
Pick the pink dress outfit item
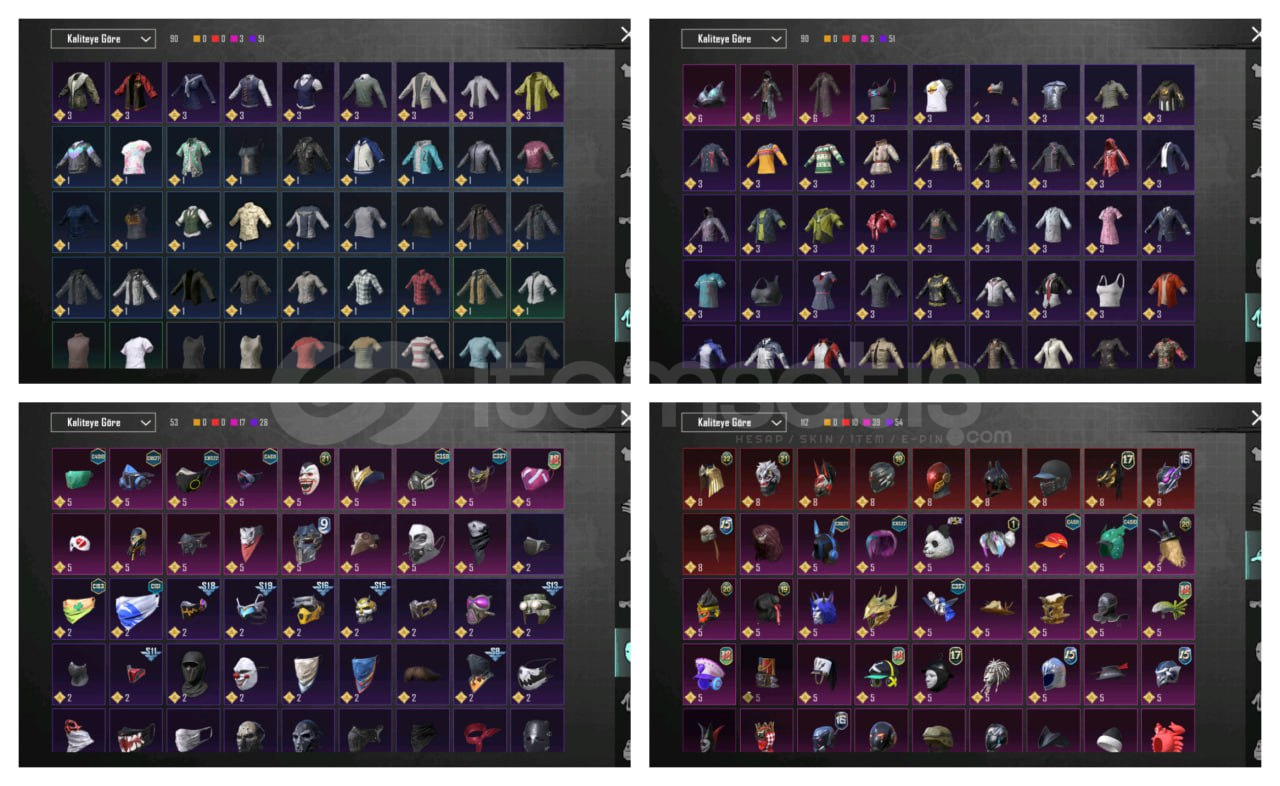tap(1111, 223)
